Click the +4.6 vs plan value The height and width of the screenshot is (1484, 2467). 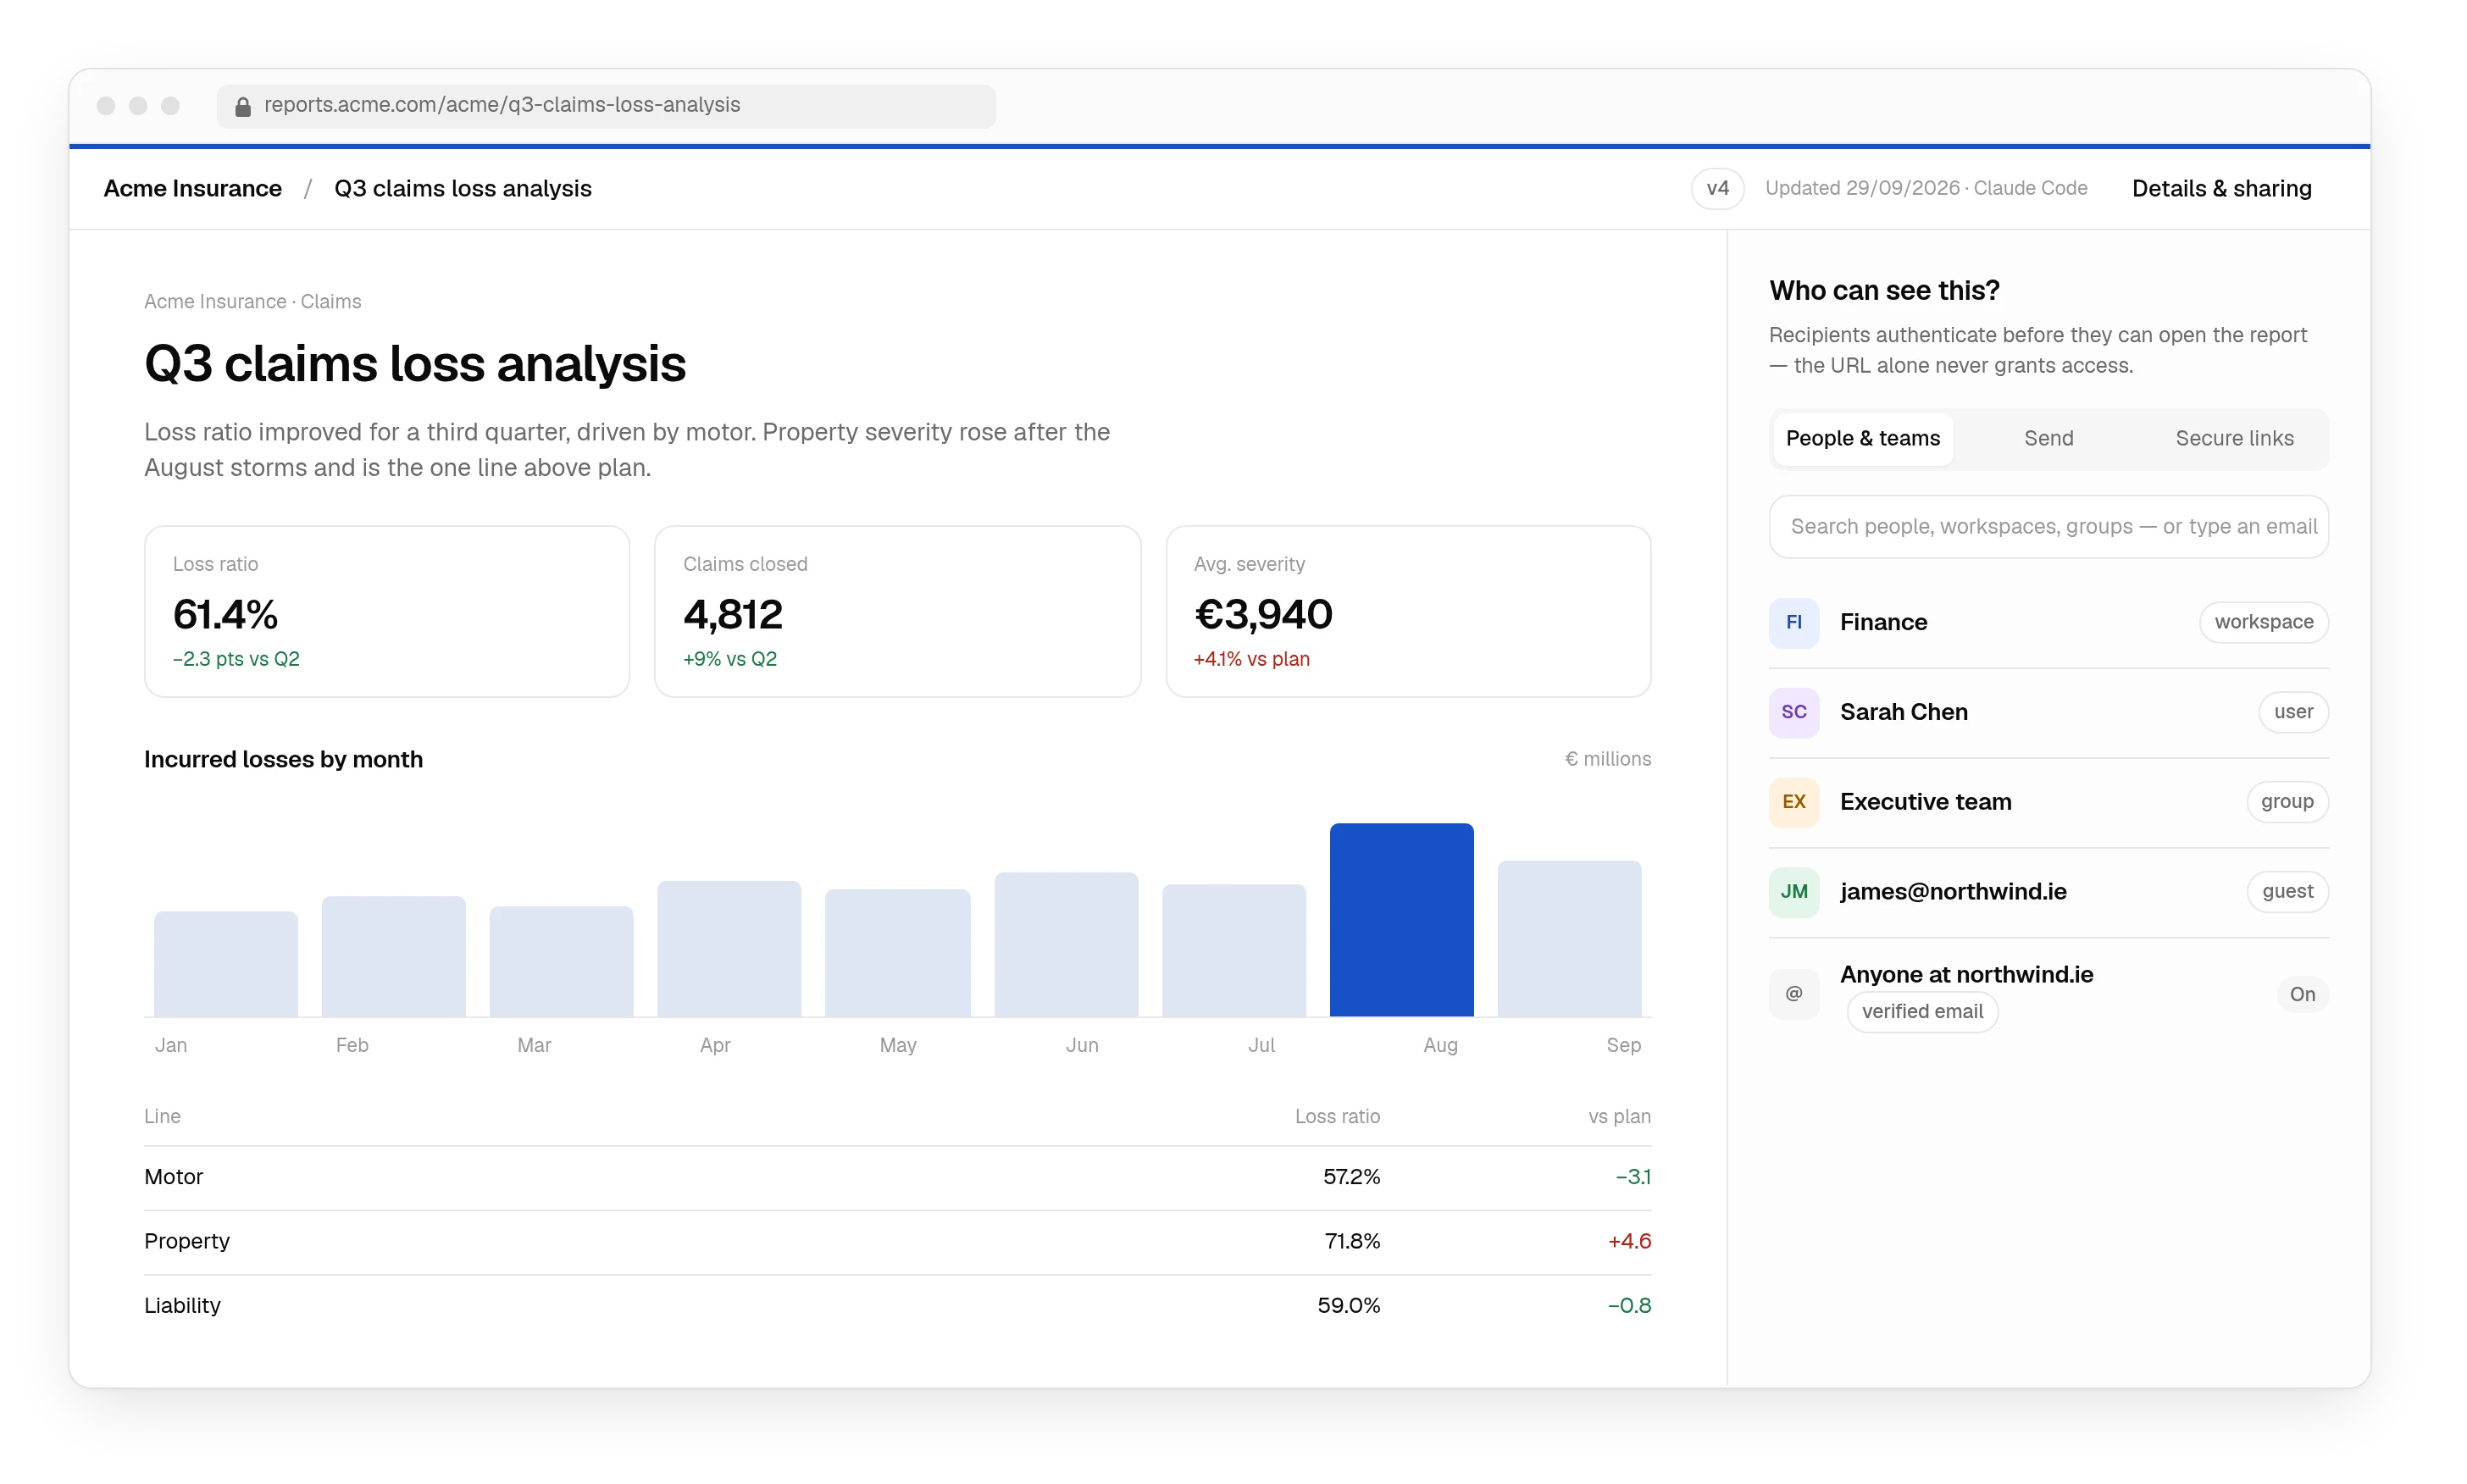tap(1629, 1242)
